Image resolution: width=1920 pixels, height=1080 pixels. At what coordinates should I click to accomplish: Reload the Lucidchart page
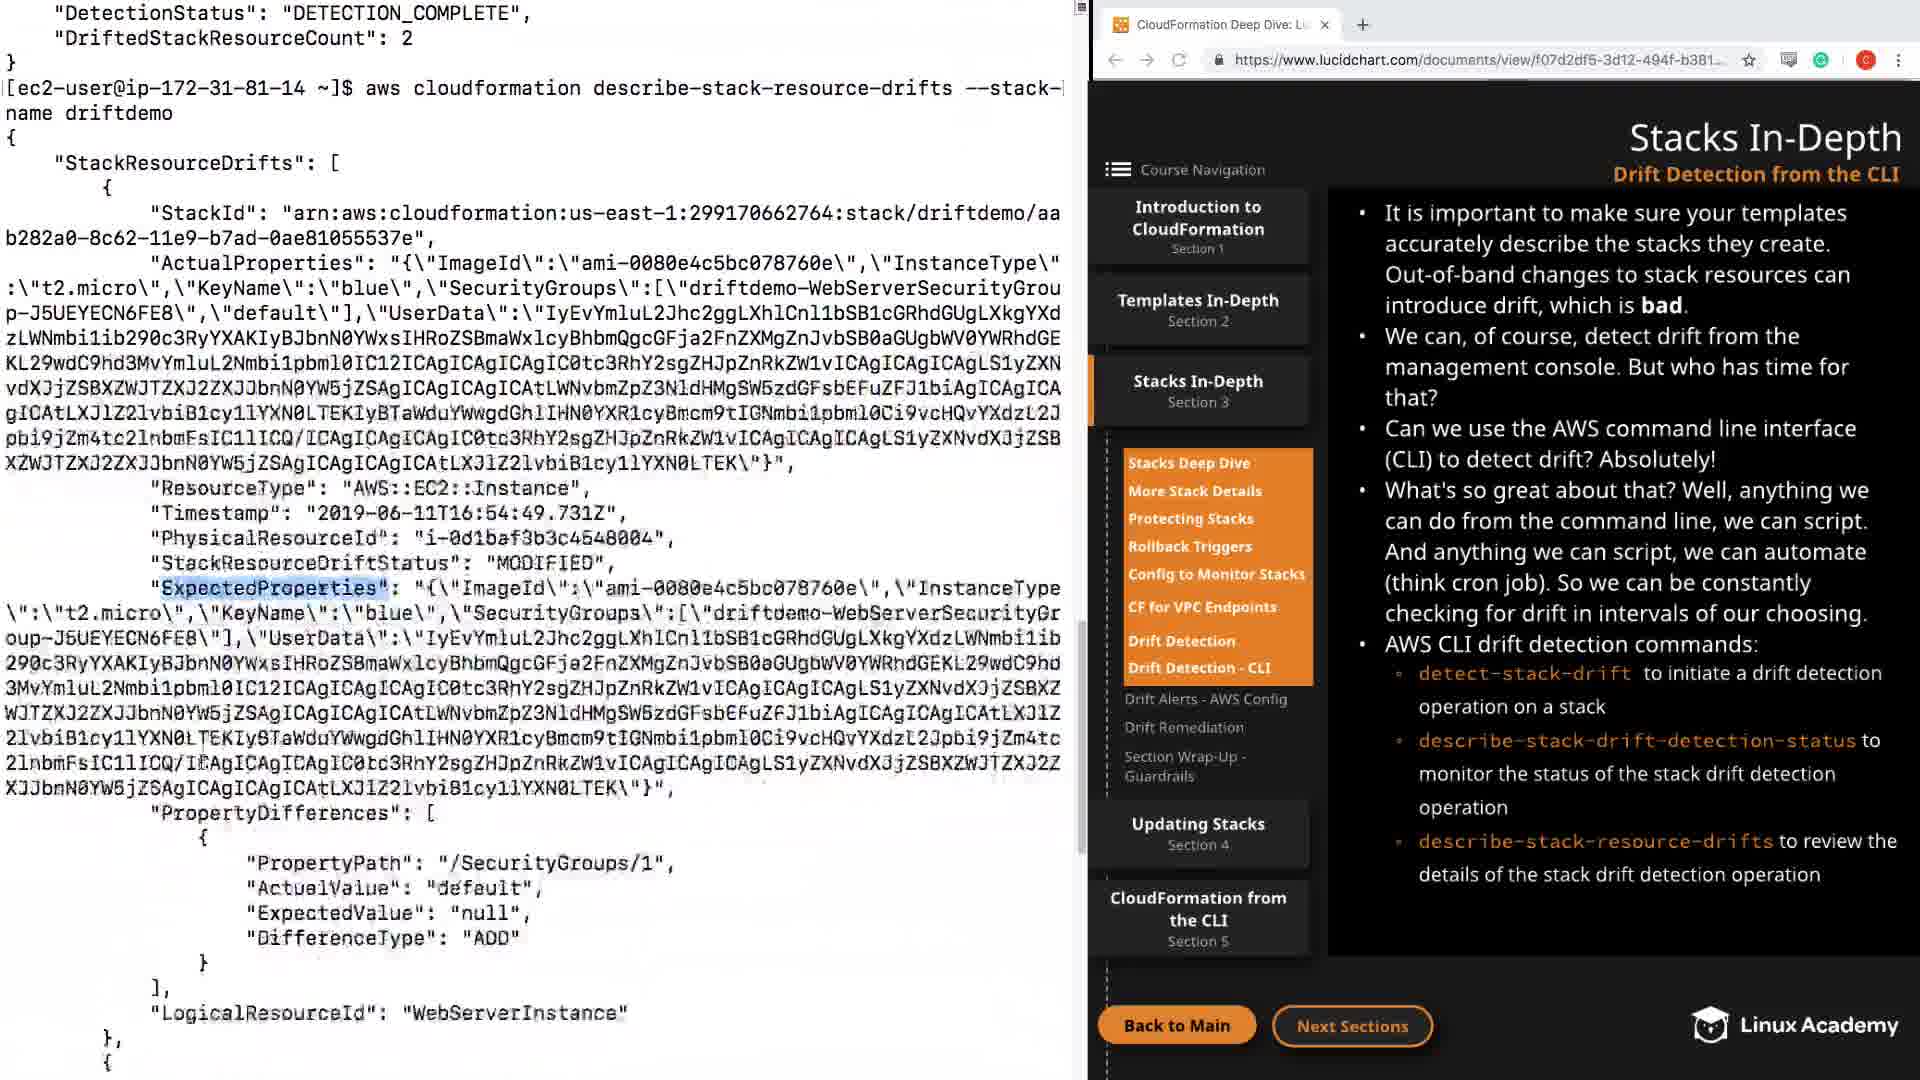click(1179, 60)
